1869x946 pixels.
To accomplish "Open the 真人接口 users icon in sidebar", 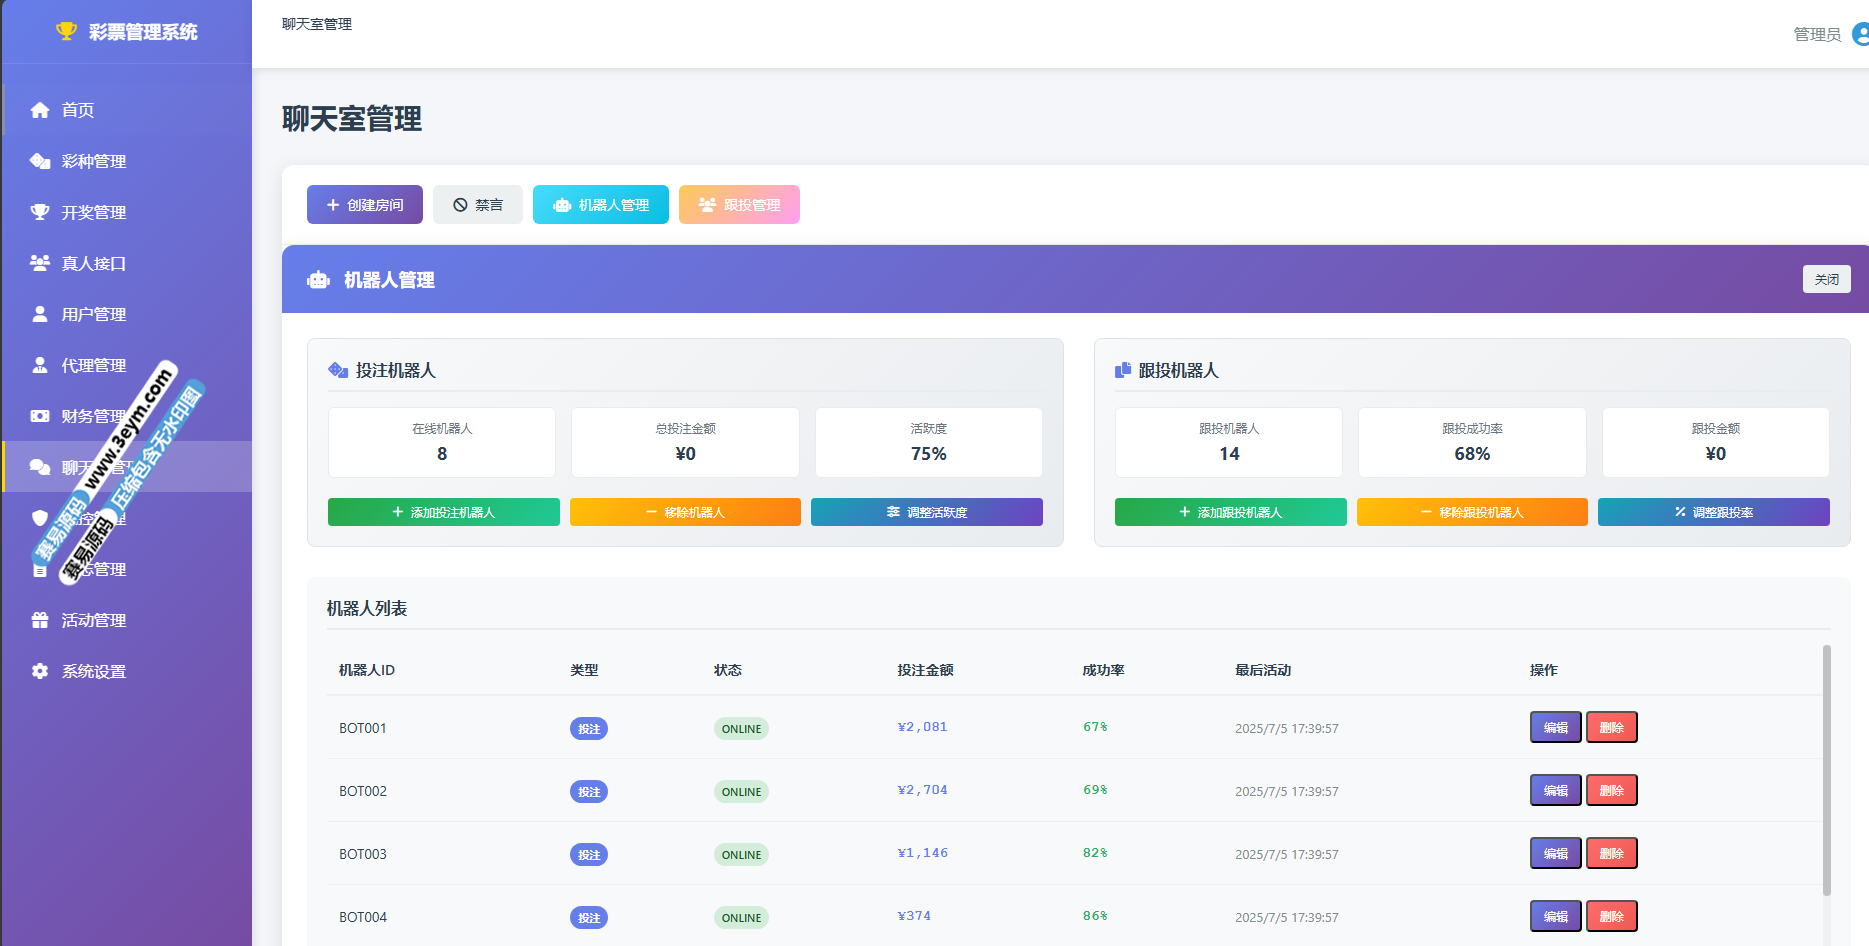I will (x=40, y=263).
